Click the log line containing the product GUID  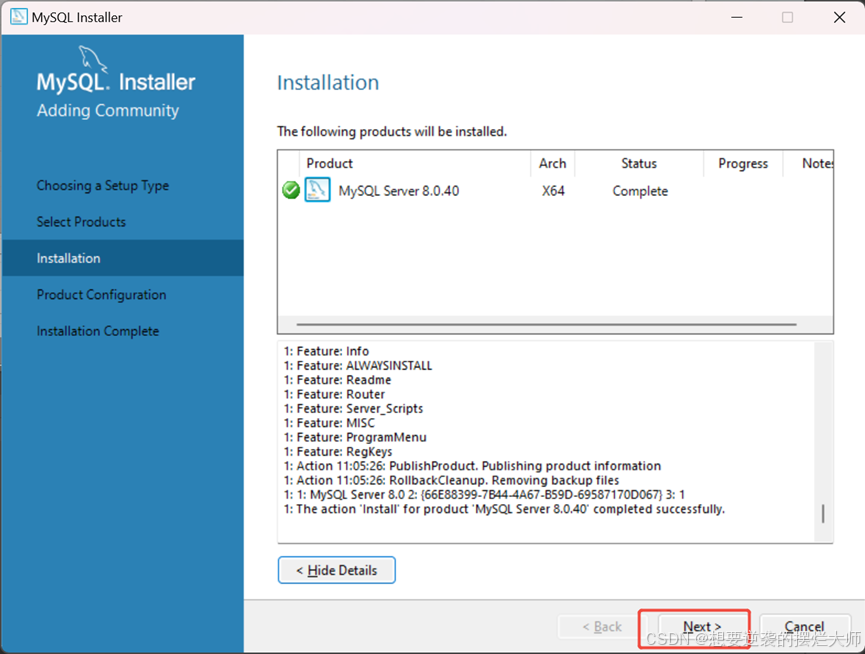(484, 494)
